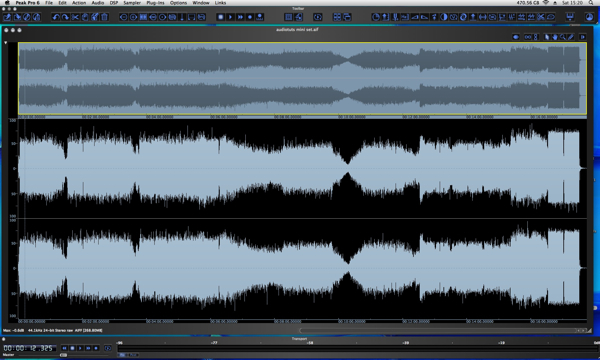Click Stop button in the Transport panel
The width and height of the screenshot is (600, 360).
(72, 348)
